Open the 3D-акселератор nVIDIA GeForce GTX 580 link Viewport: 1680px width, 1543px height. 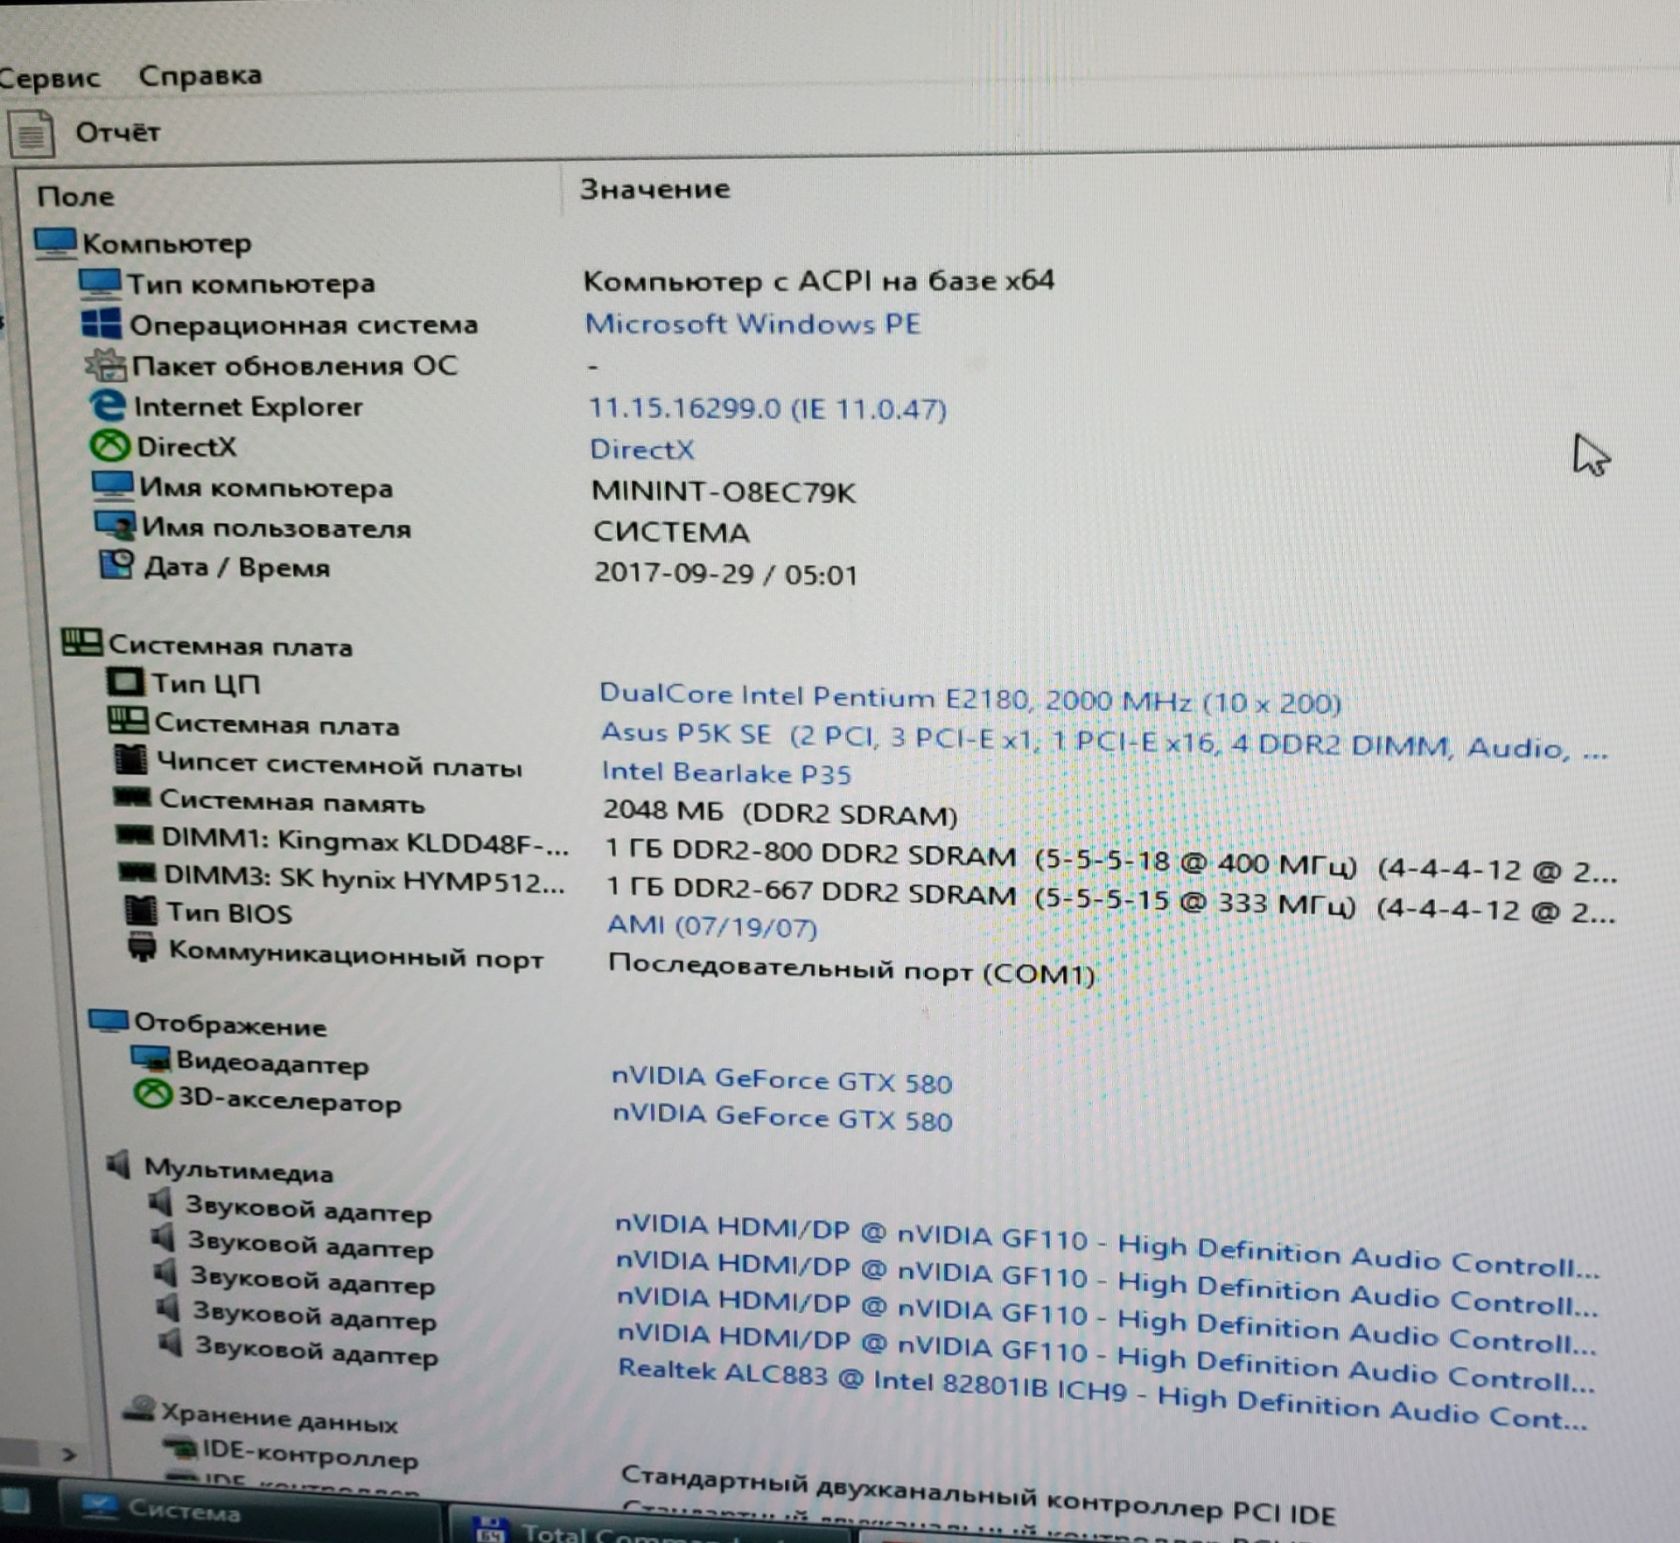point(782,1117)
